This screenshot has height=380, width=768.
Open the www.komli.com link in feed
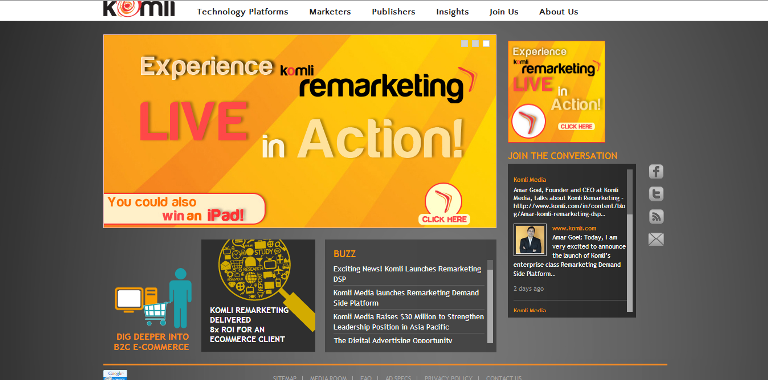[x=574, y=228]
